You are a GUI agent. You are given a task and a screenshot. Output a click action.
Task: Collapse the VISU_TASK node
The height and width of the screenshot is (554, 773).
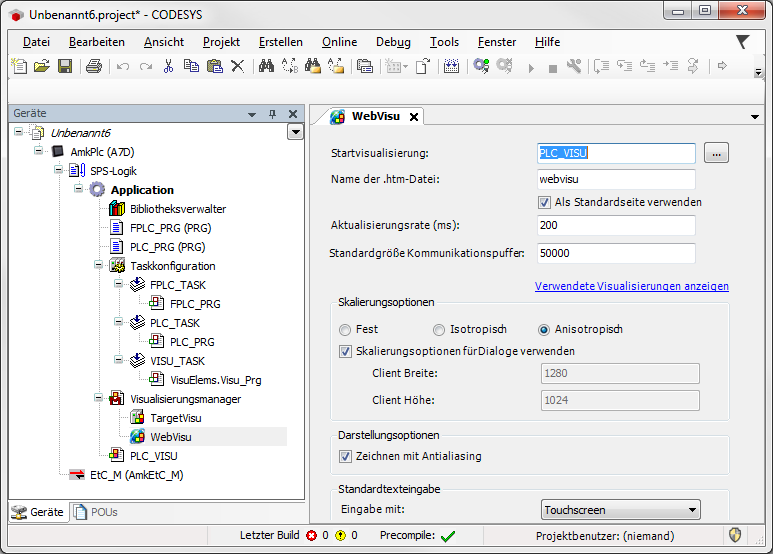(x=118, y=360)
